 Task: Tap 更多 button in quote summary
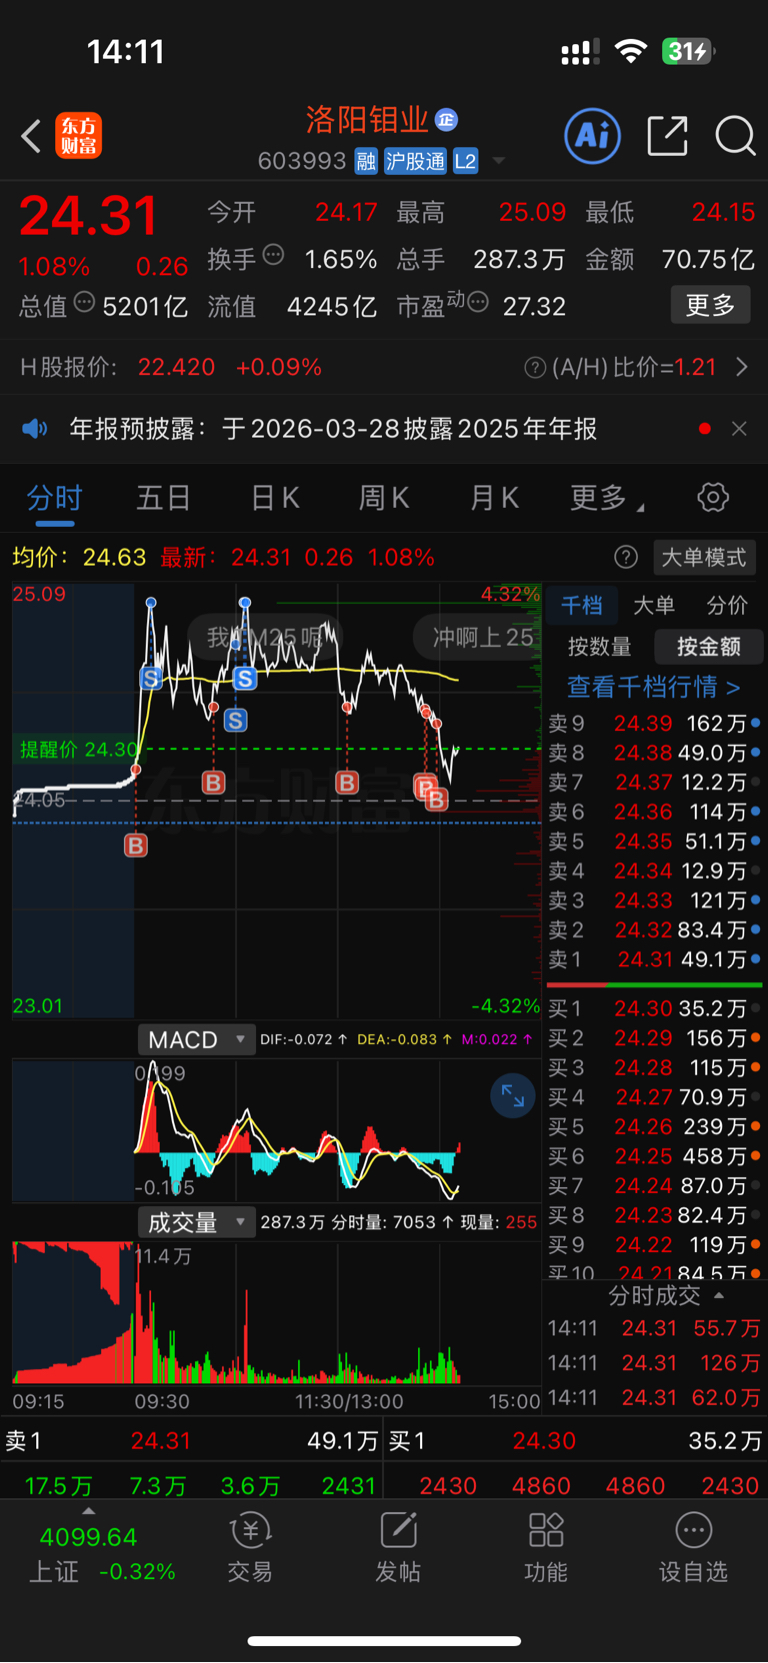click(x=710, y=305)
